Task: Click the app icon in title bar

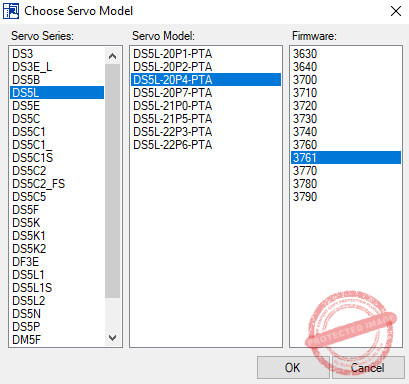Action: click(x=11, y=11)
